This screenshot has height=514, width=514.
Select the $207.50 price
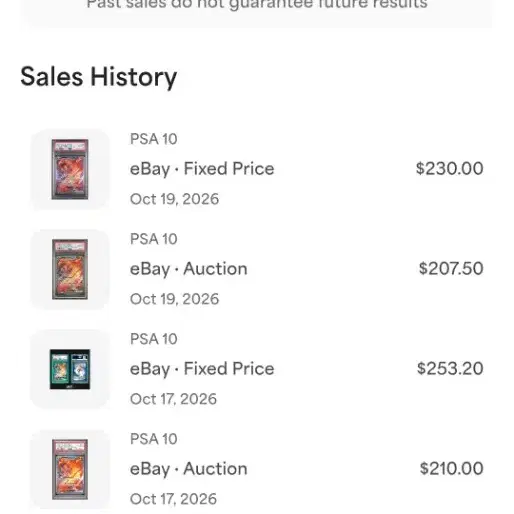pyautogui.click(x=451, y=268)
